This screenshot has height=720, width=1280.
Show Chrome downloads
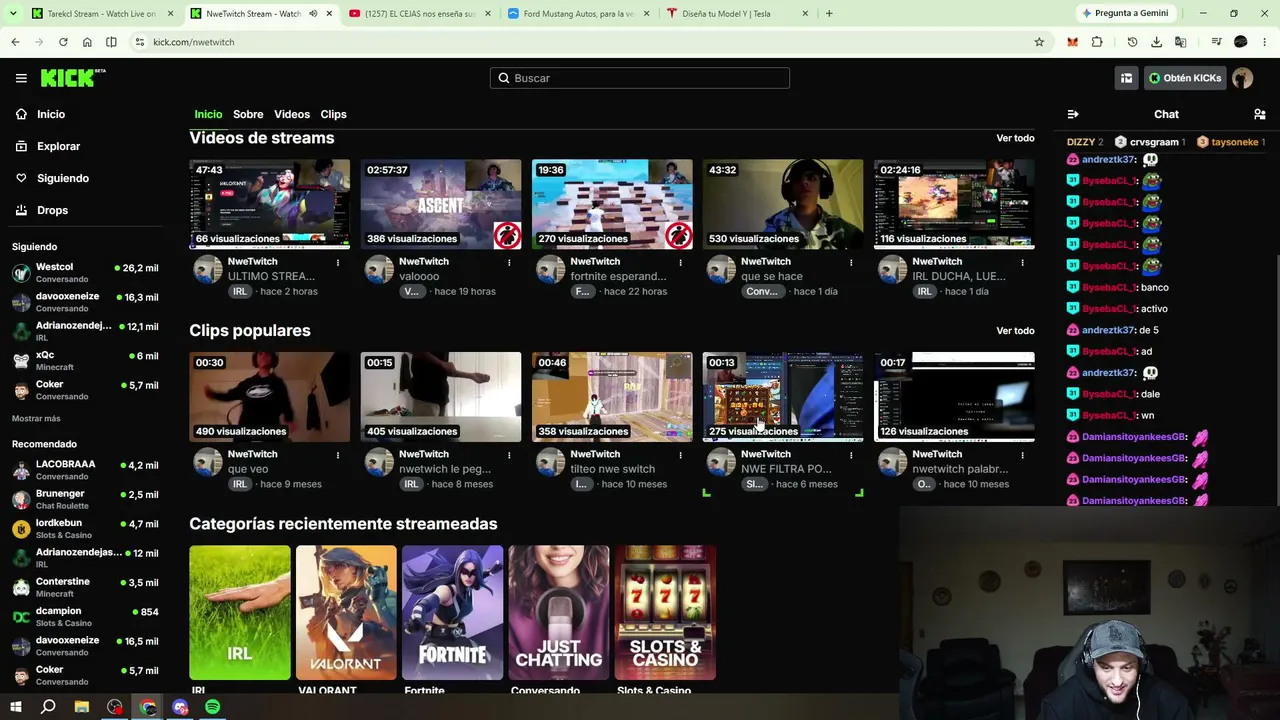coord(1156,42)
